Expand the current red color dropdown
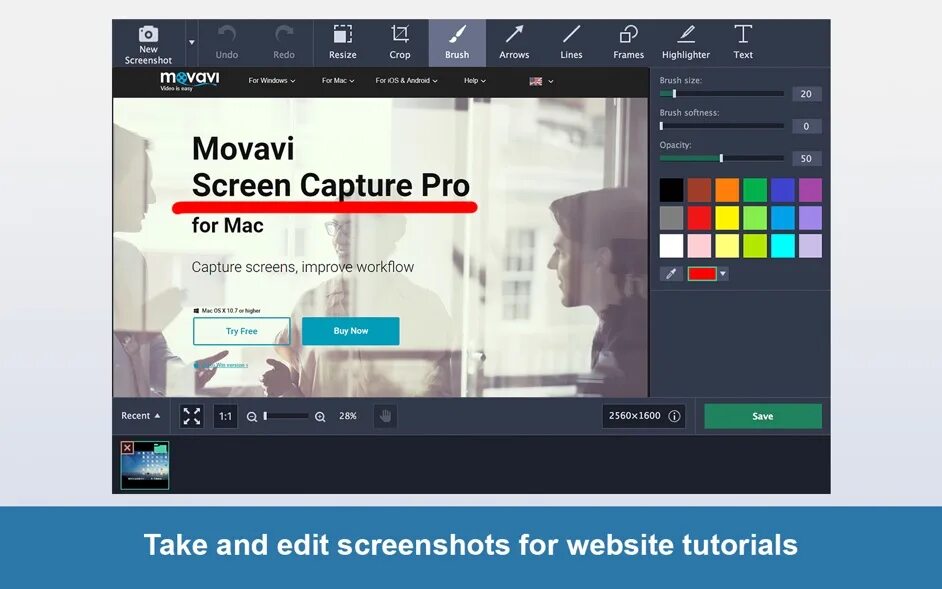The image size is (942, 589). 723,274
